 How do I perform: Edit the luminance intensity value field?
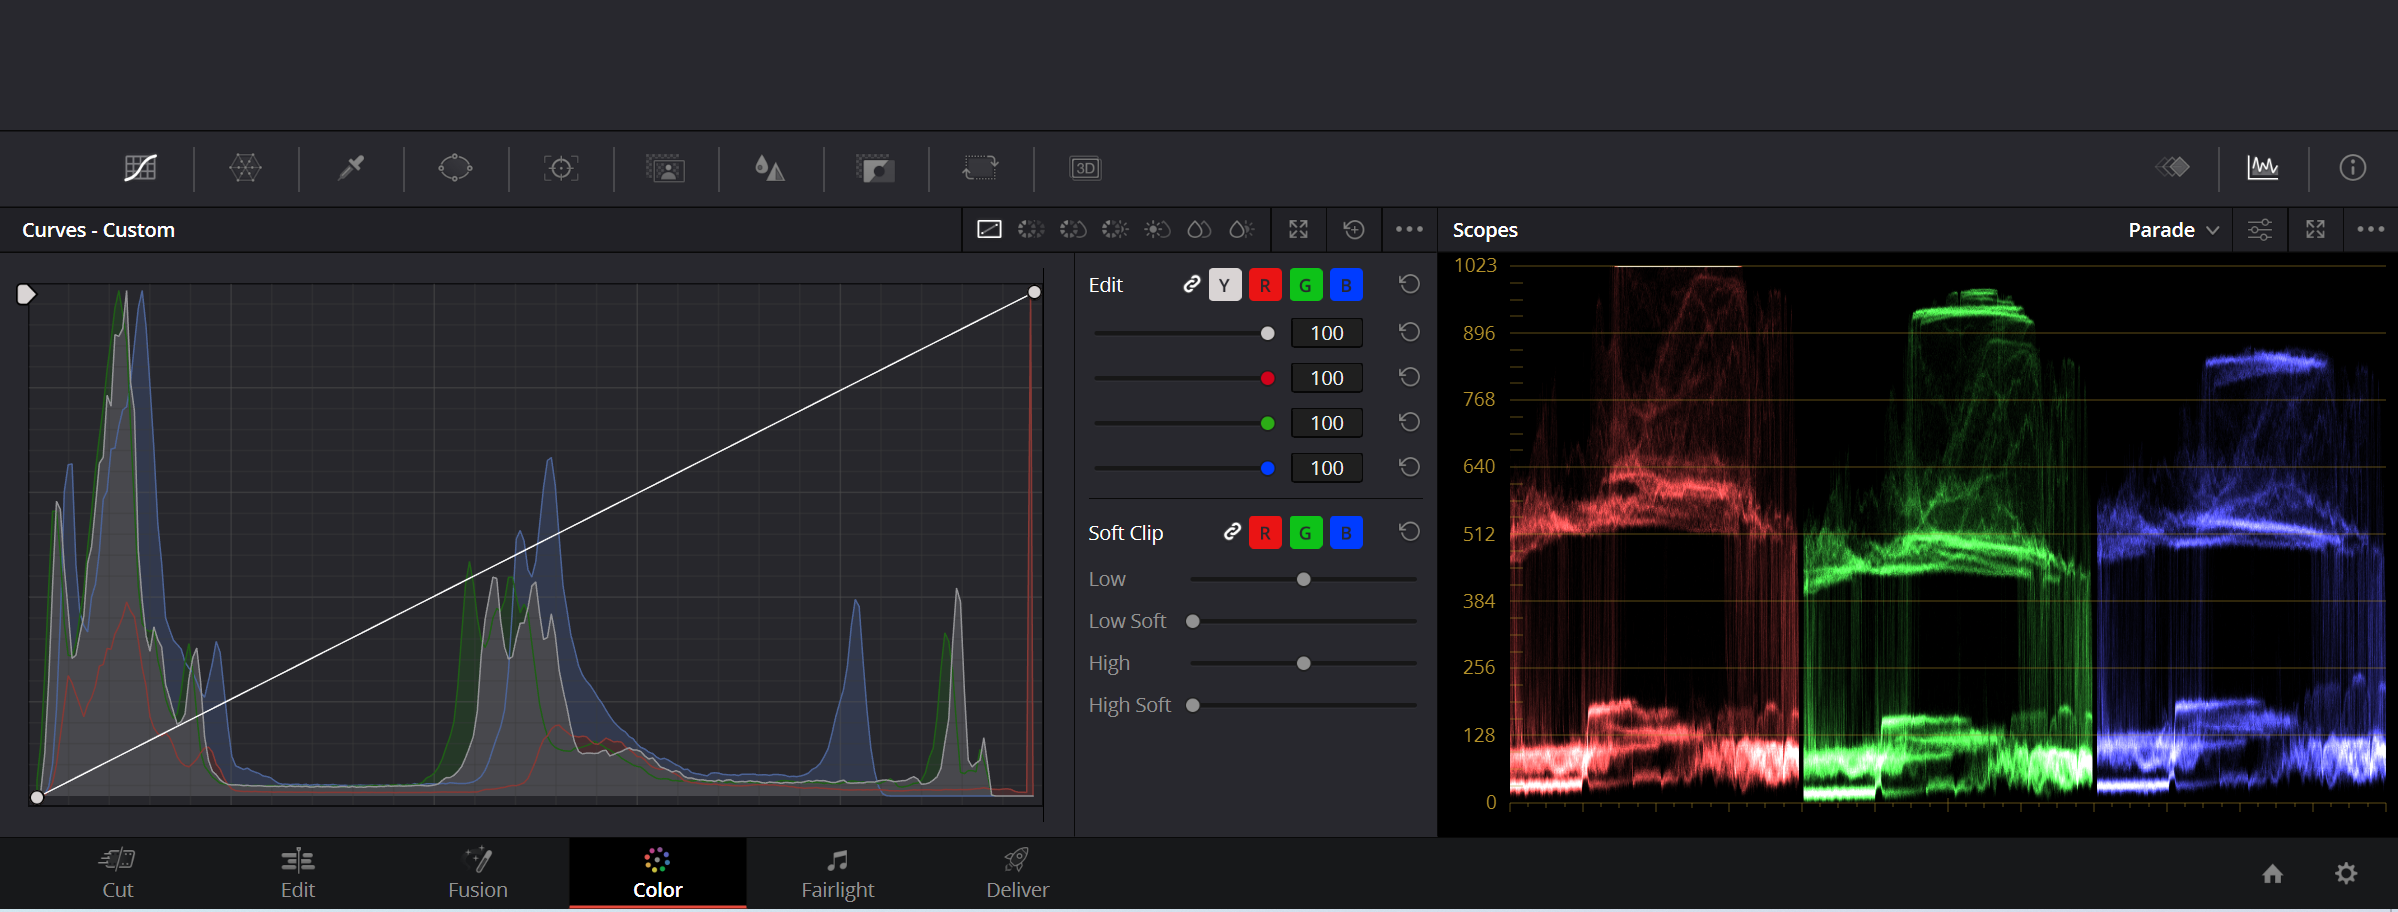click(1326, 333)
